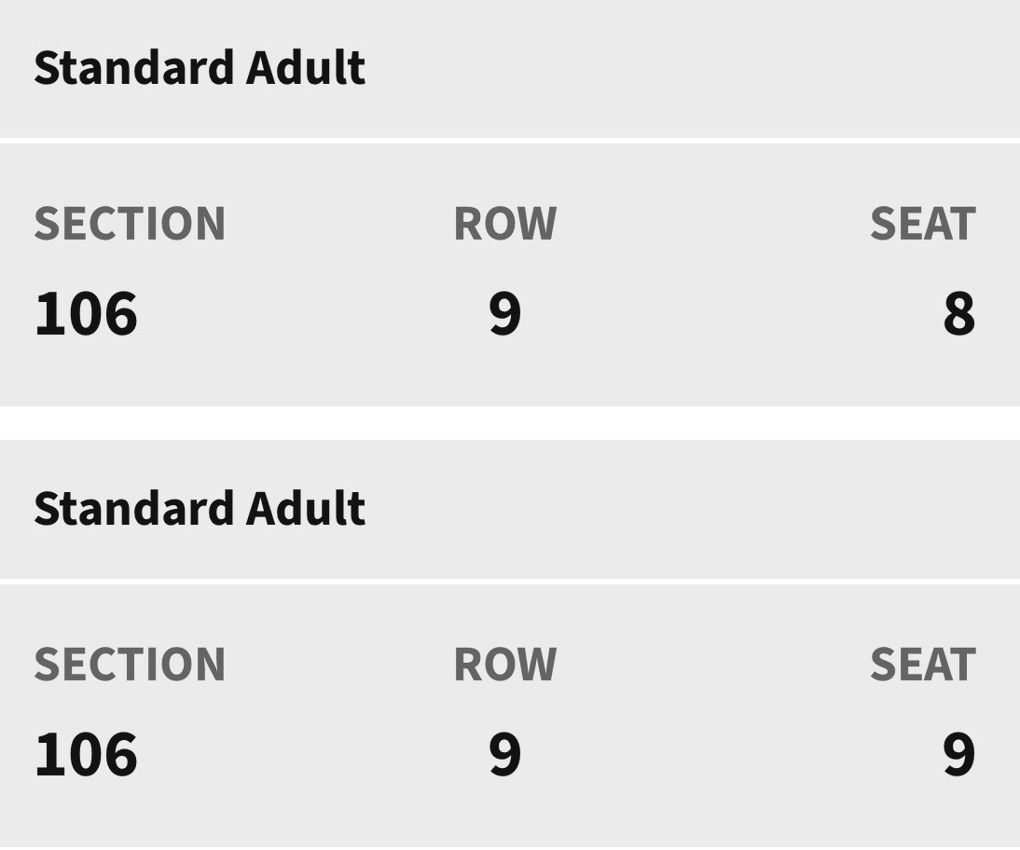Click the white gap separating the two tickets

[510, 423]
